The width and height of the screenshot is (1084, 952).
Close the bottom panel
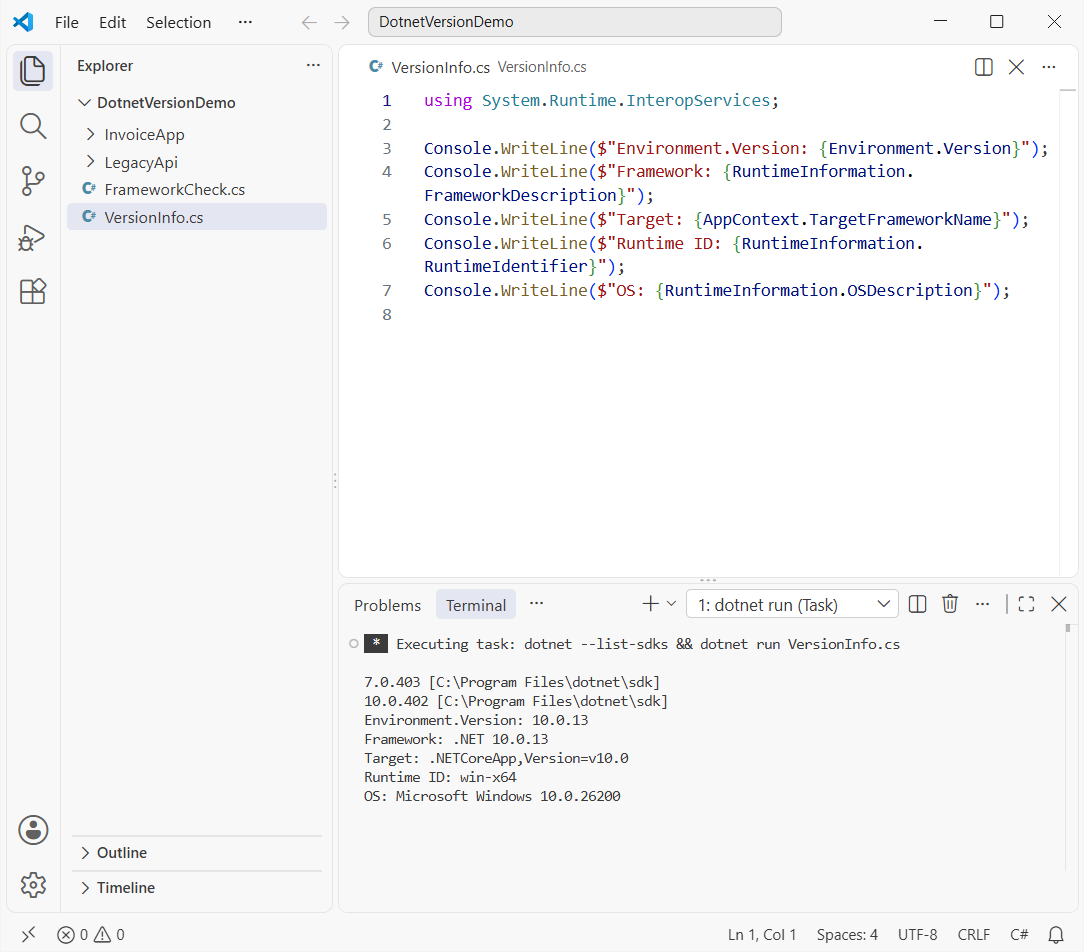tap(1058, 604)
